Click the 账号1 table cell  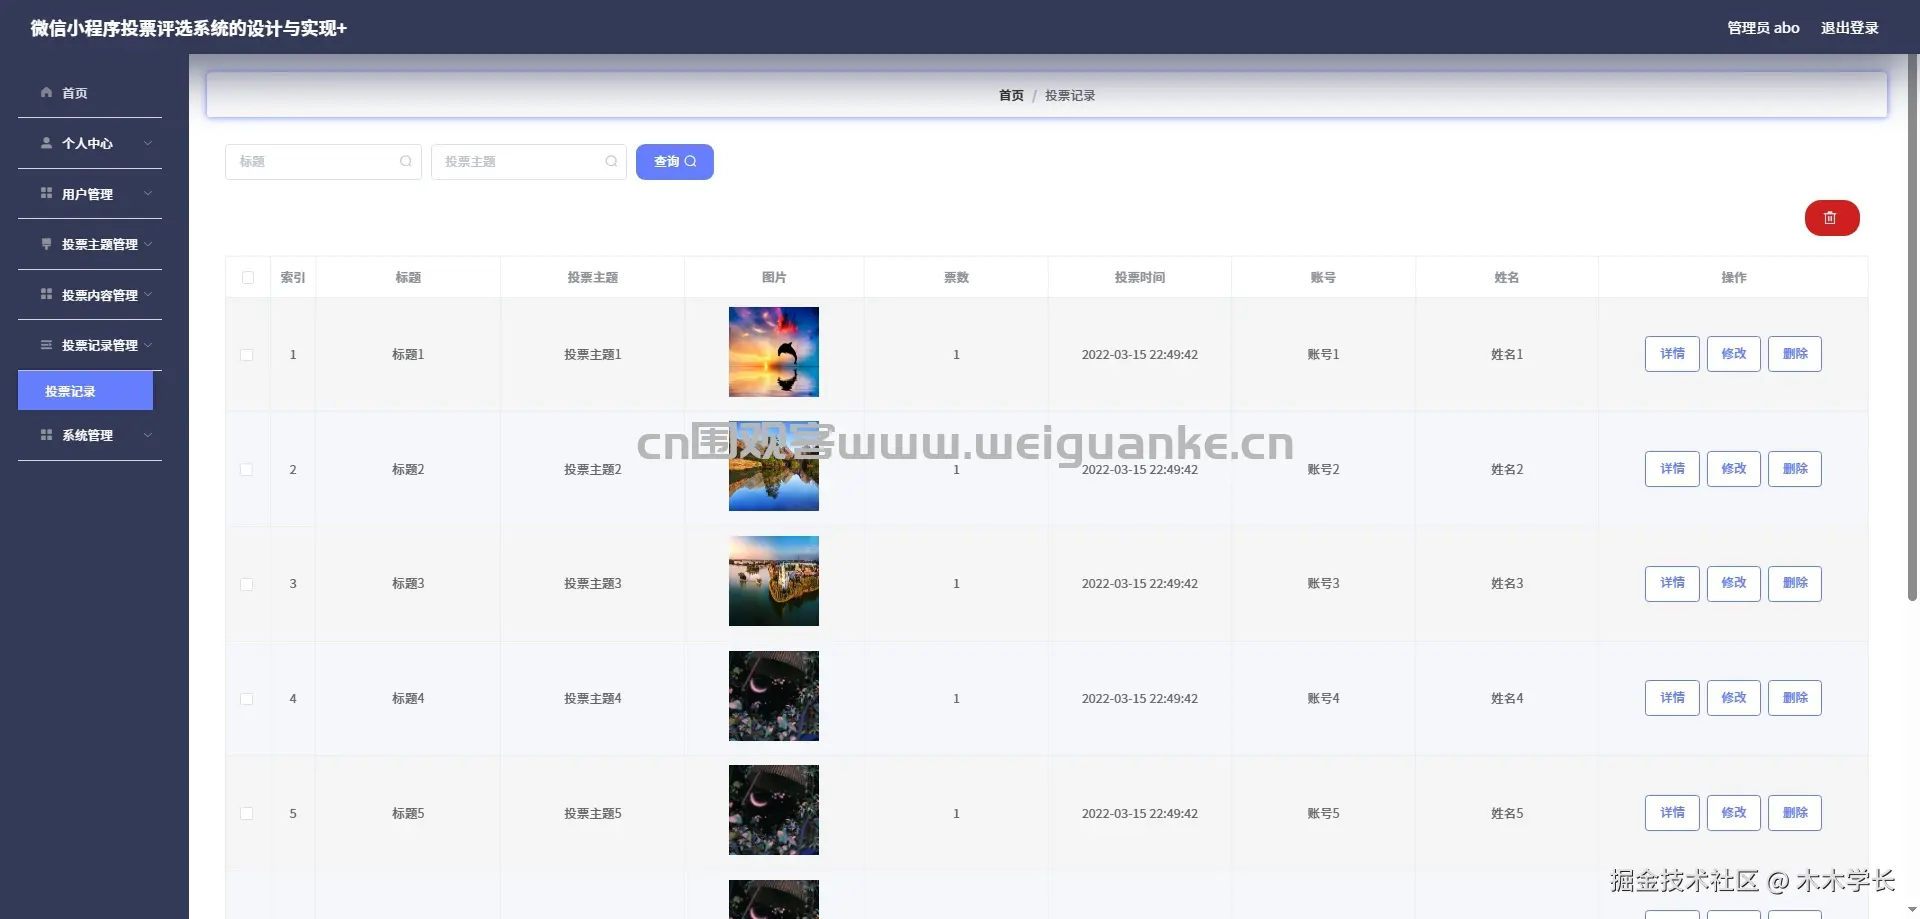point(1323,354)
